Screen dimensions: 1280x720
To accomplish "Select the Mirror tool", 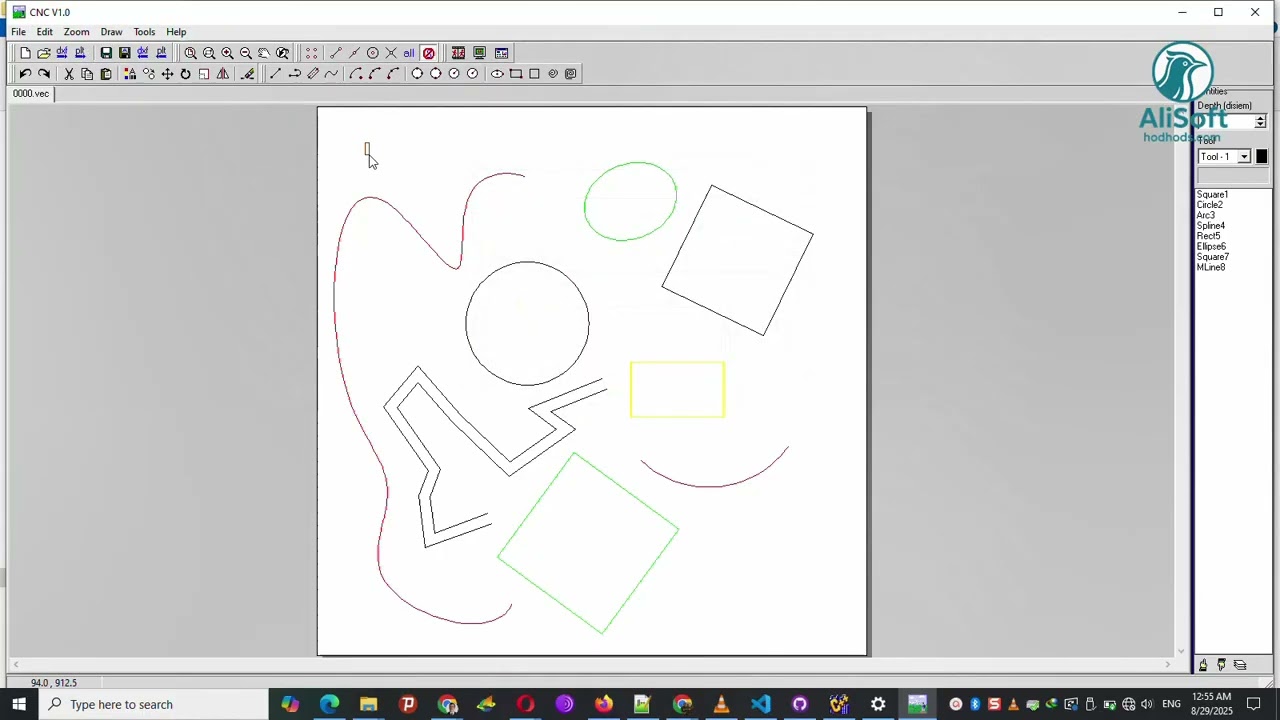I will [222, 74].
